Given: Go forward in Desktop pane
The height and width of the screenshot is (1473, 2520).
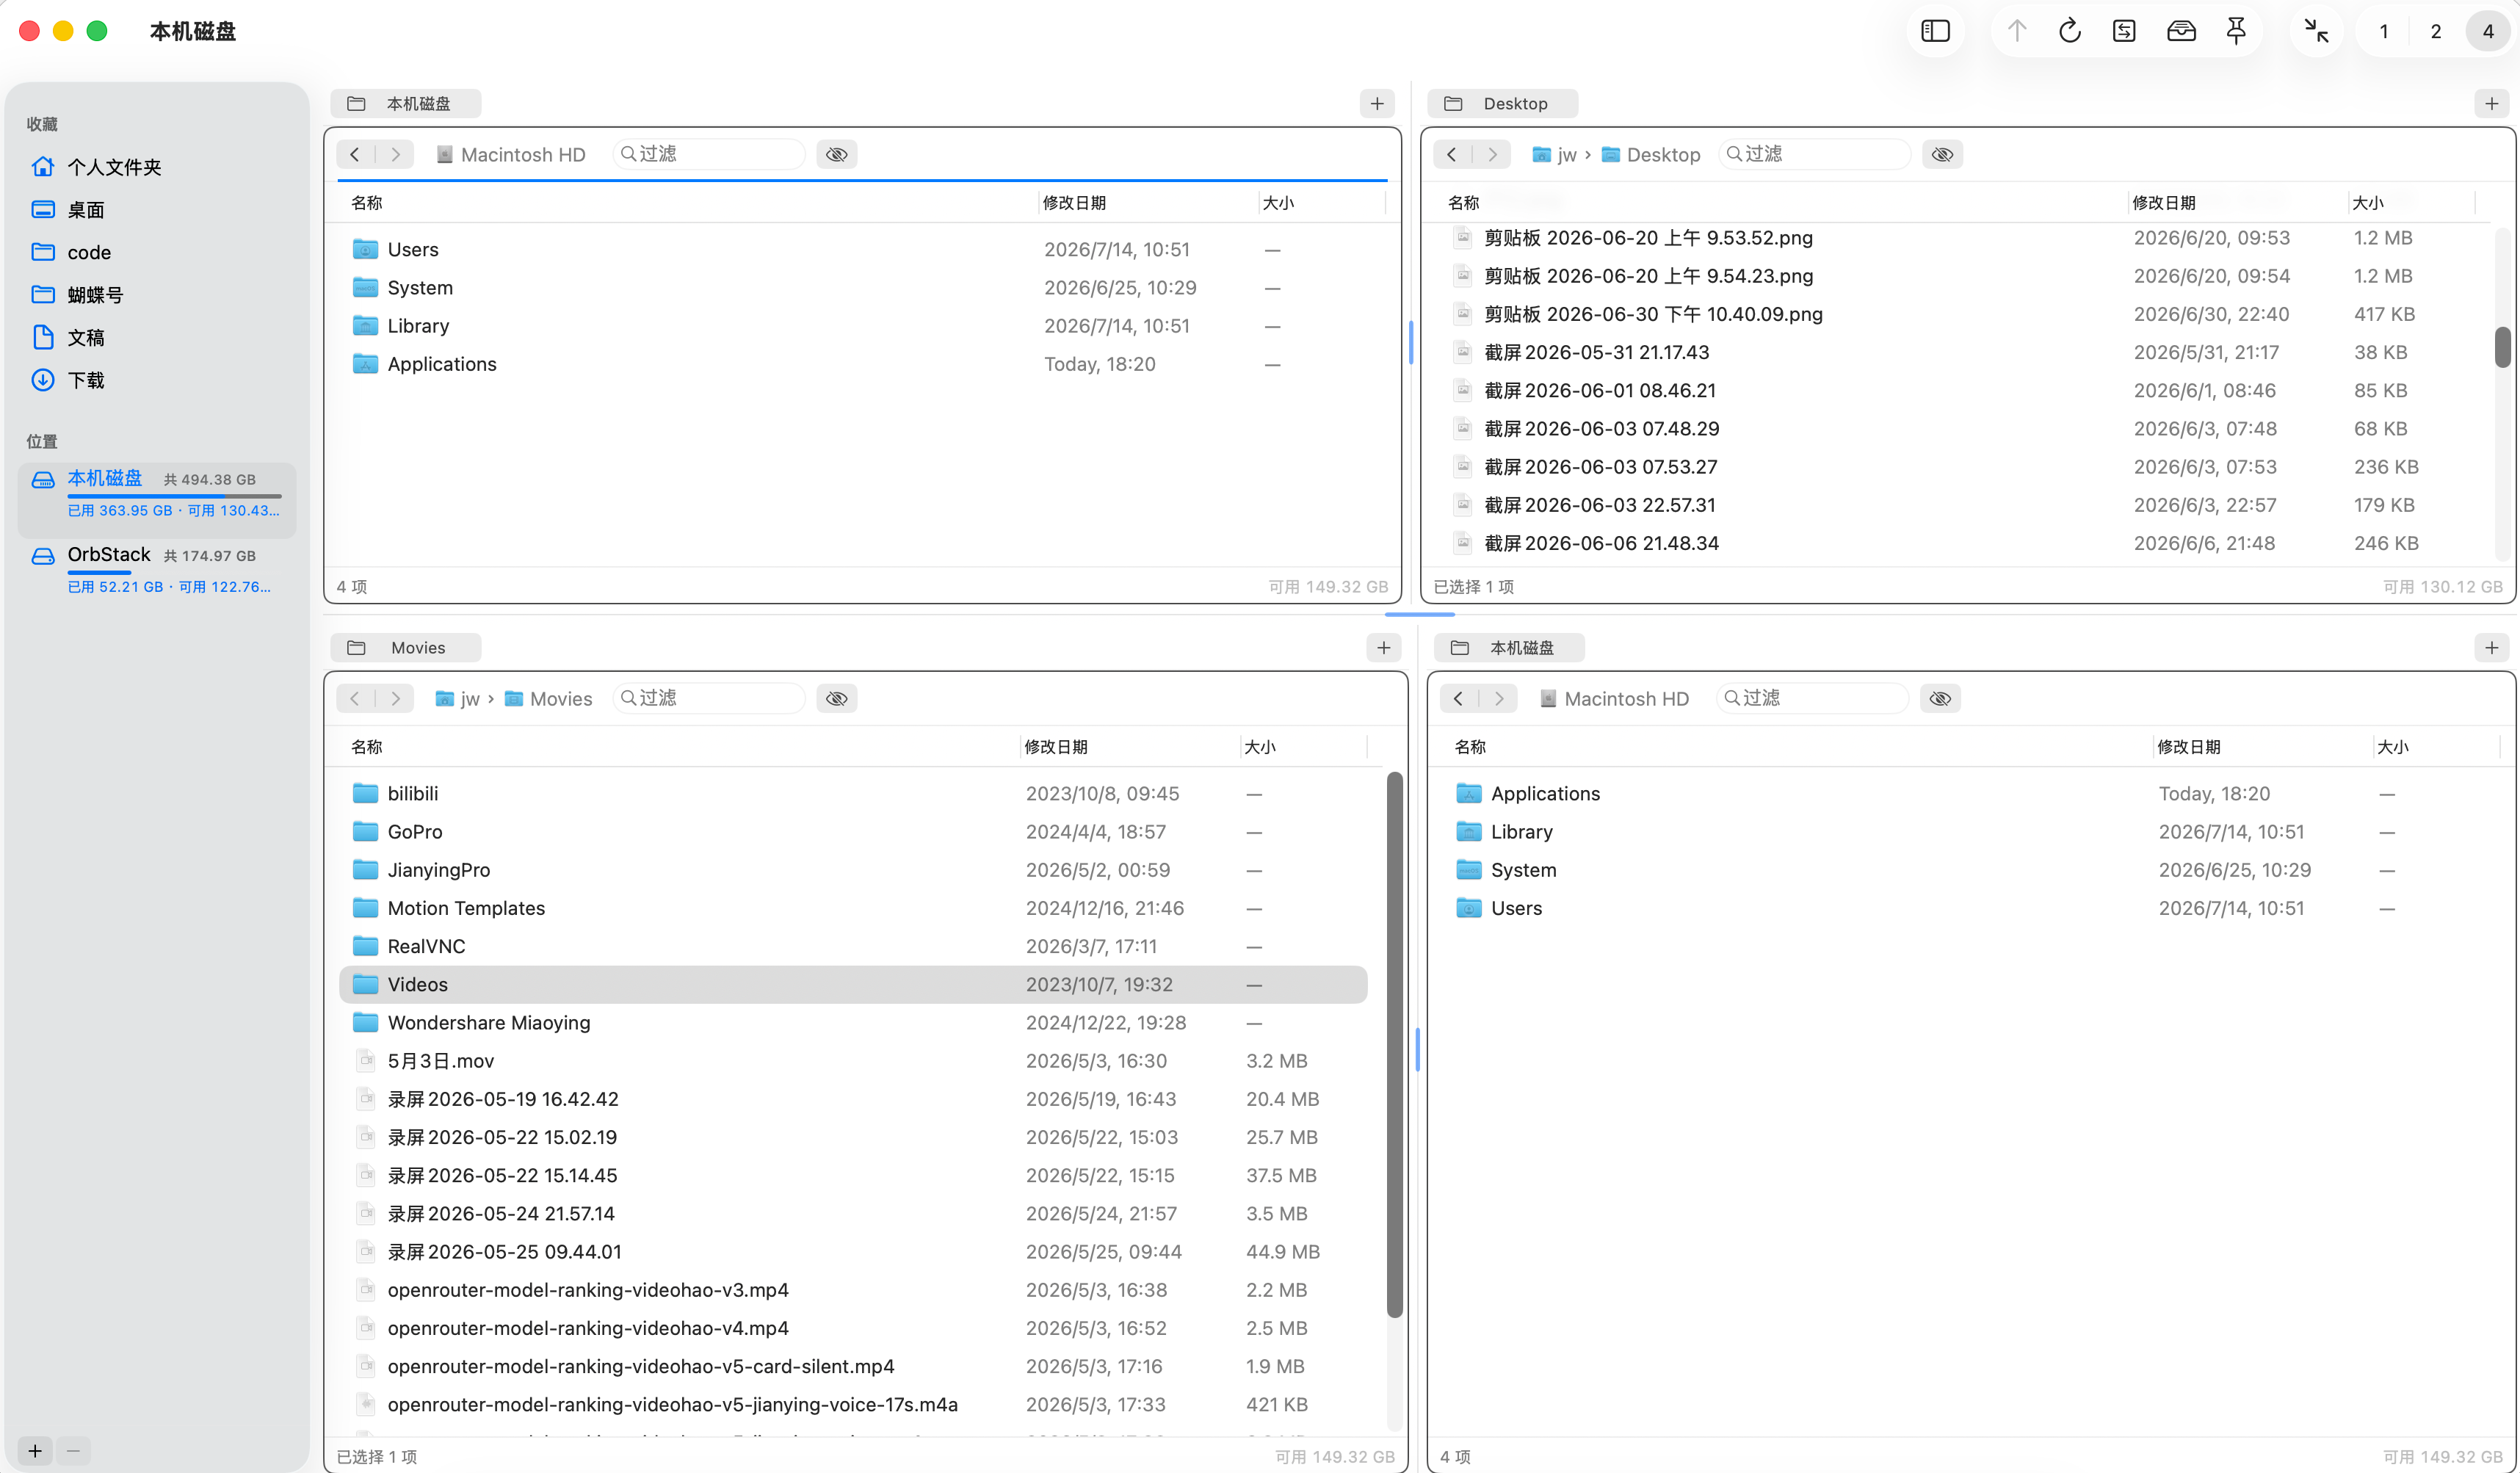Looking at the screenshot, I should click(1493, 154).
